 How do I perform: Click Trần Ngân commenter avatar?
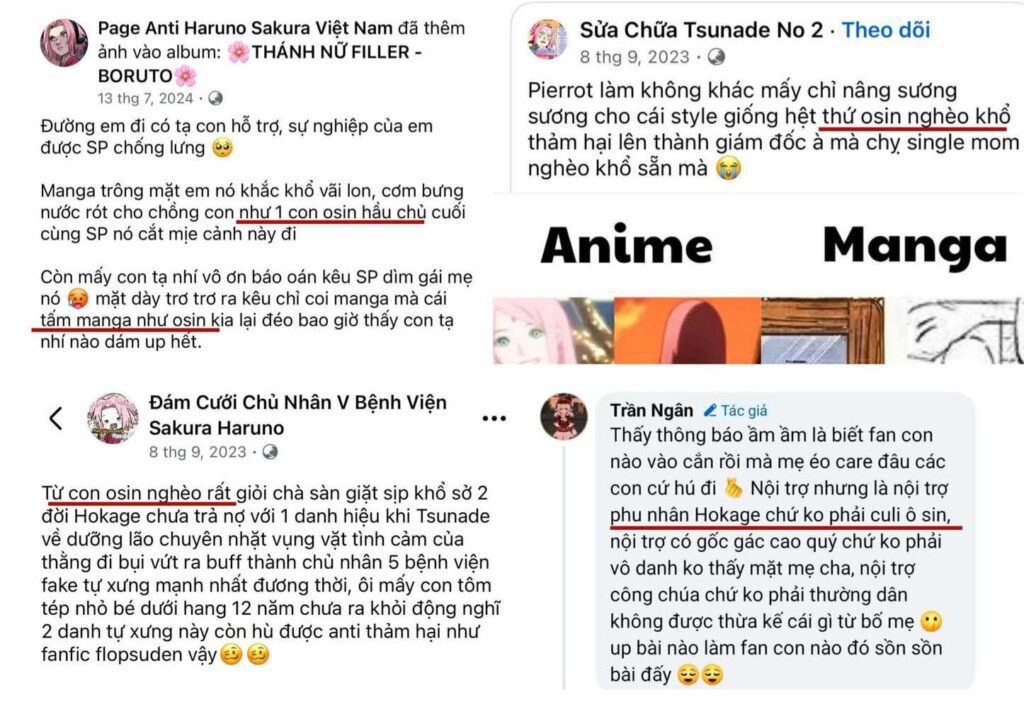coord(564,416)
